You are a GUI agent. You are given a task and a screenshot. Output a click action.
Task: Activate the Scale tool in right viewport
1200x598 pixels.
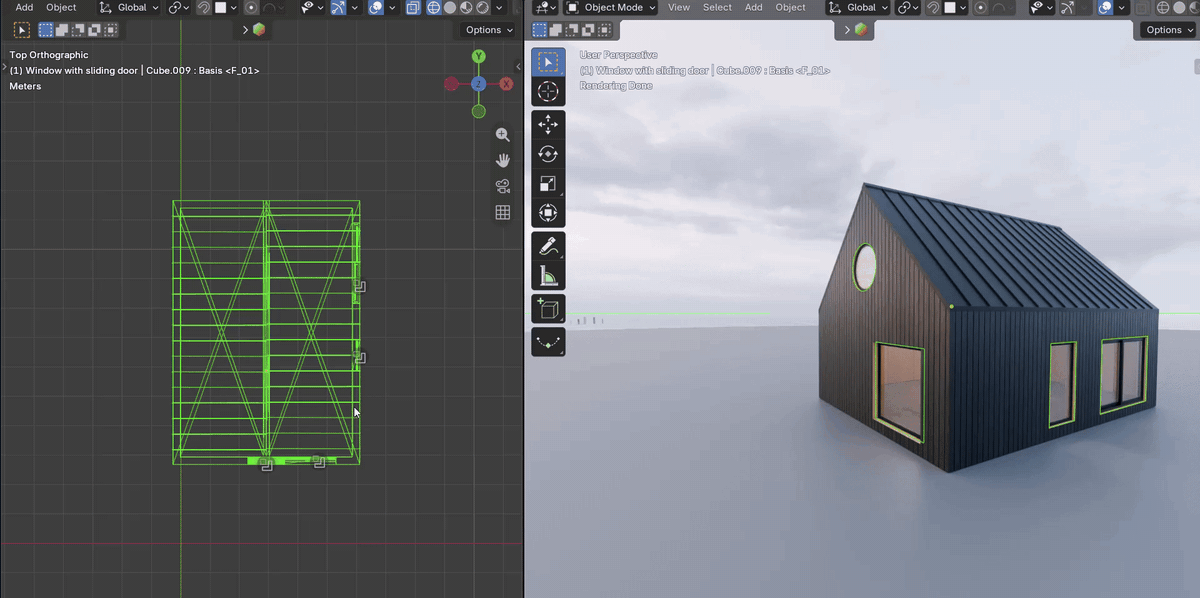(x=548, y=183)
